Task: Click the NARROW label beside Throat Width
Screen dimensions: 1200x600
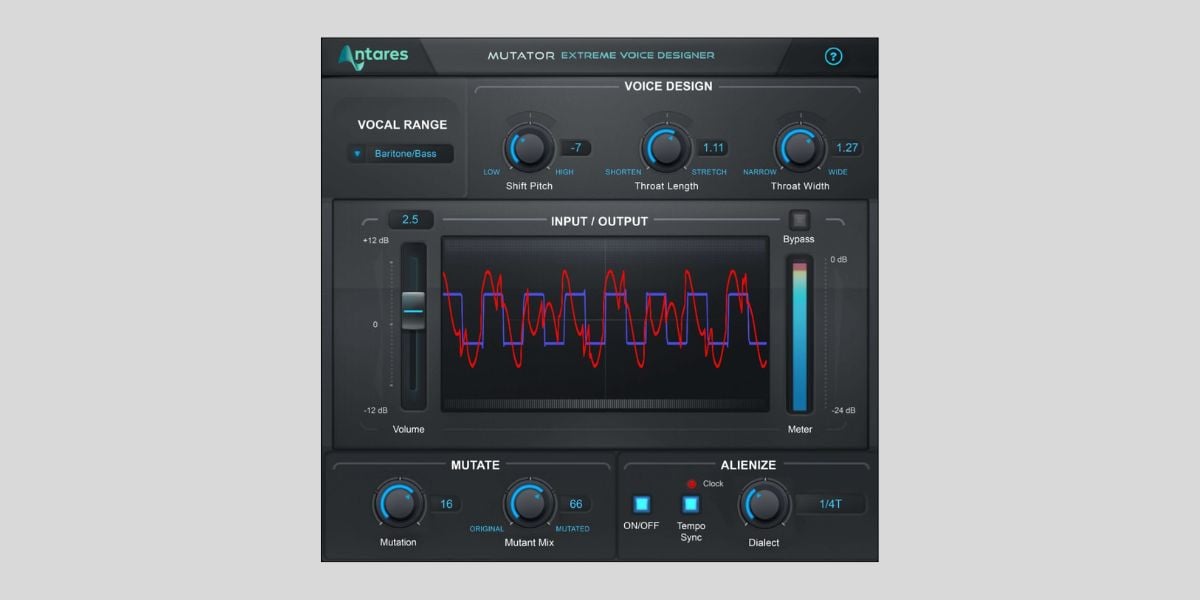Action: [x=760, y=172]
